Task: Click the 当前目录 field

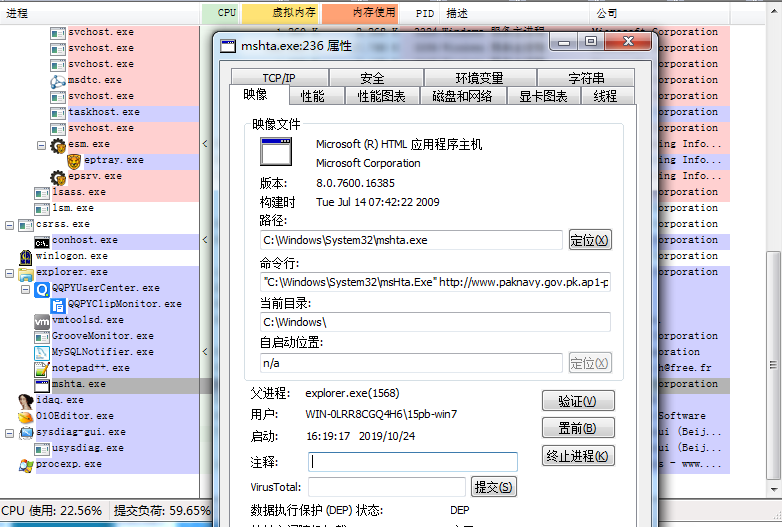Action: pyautogui.click(x=435, y=322)
